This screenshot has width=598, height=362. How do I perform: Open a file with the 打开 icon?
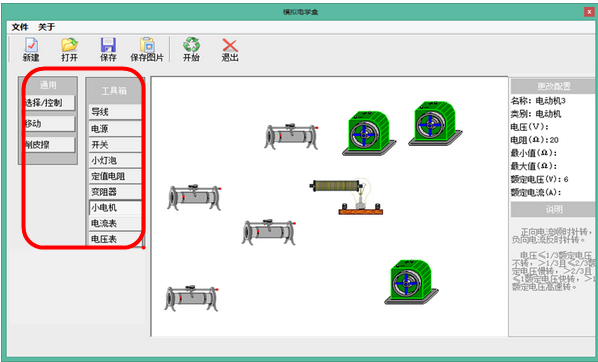[x=70, y=45]
